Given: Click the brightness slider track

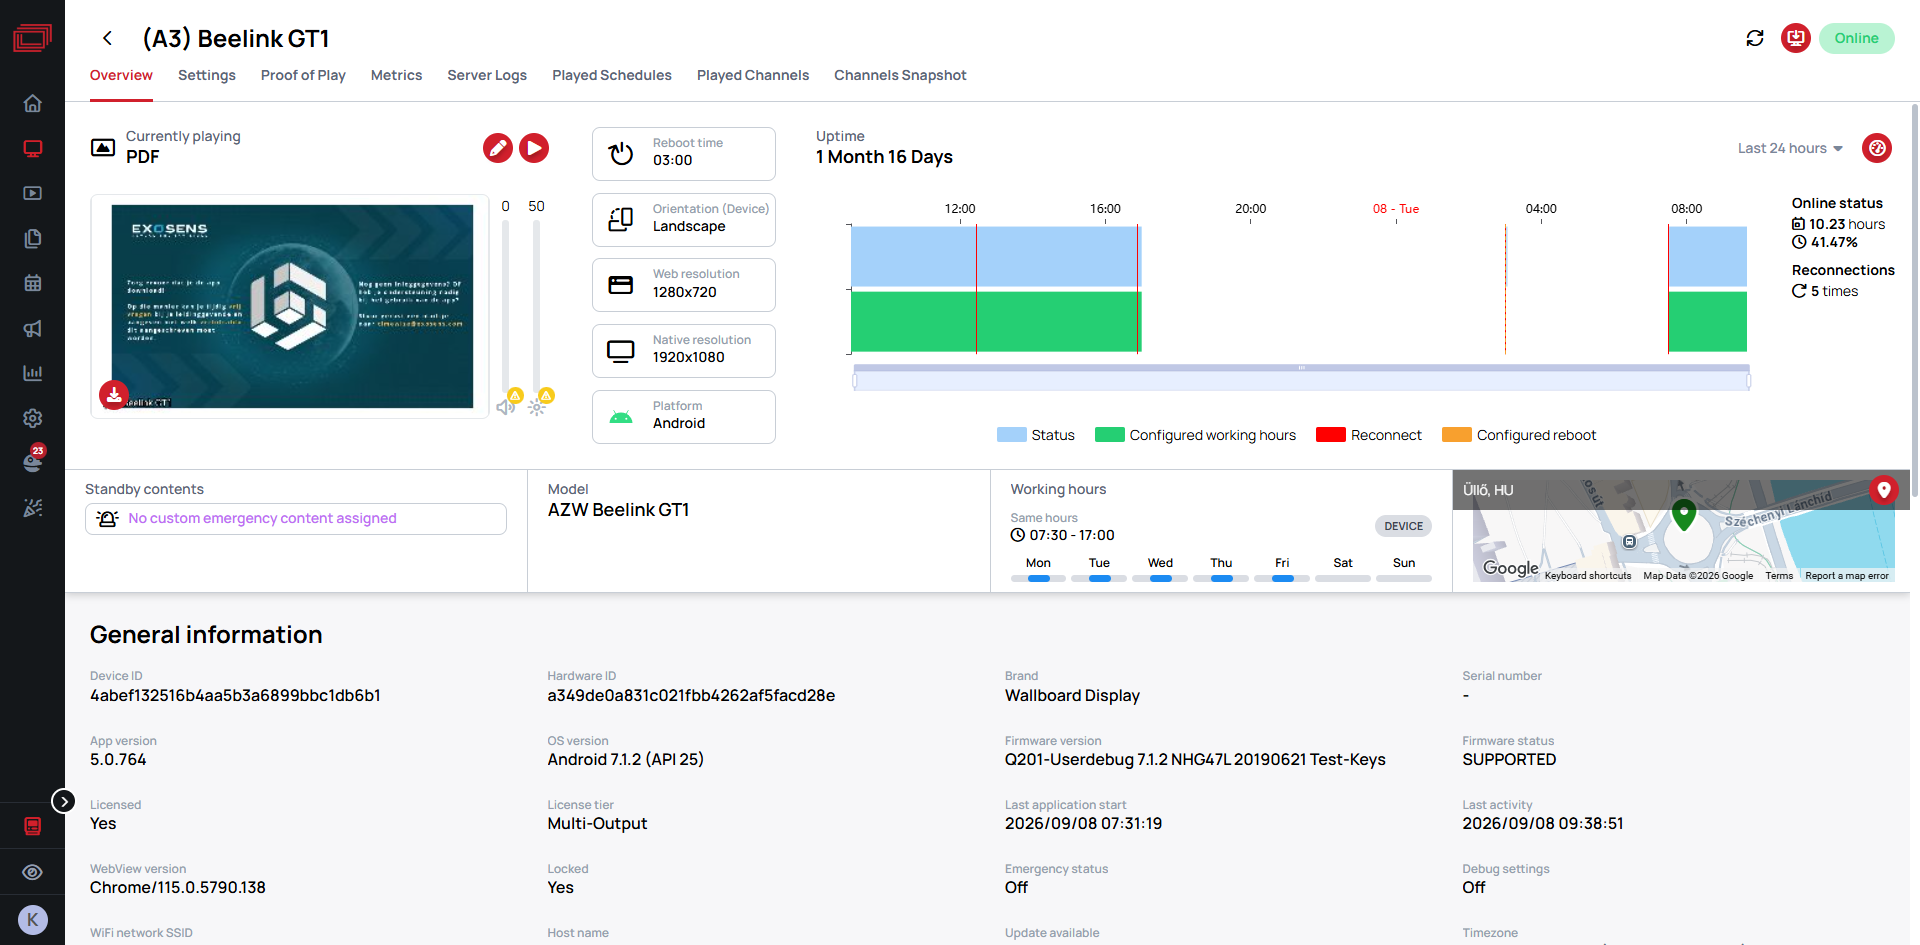Looking at the screenshot, I should (537, 305).
